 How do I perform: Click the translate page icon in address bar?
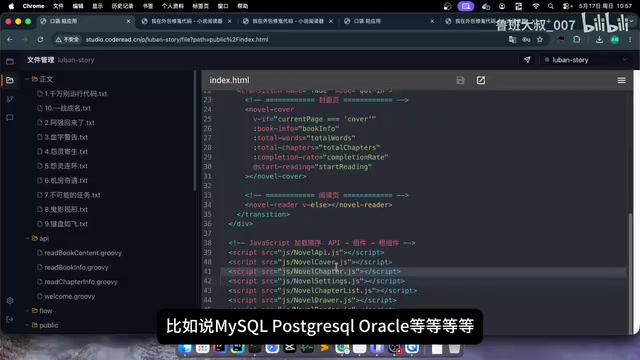[512, 40]
